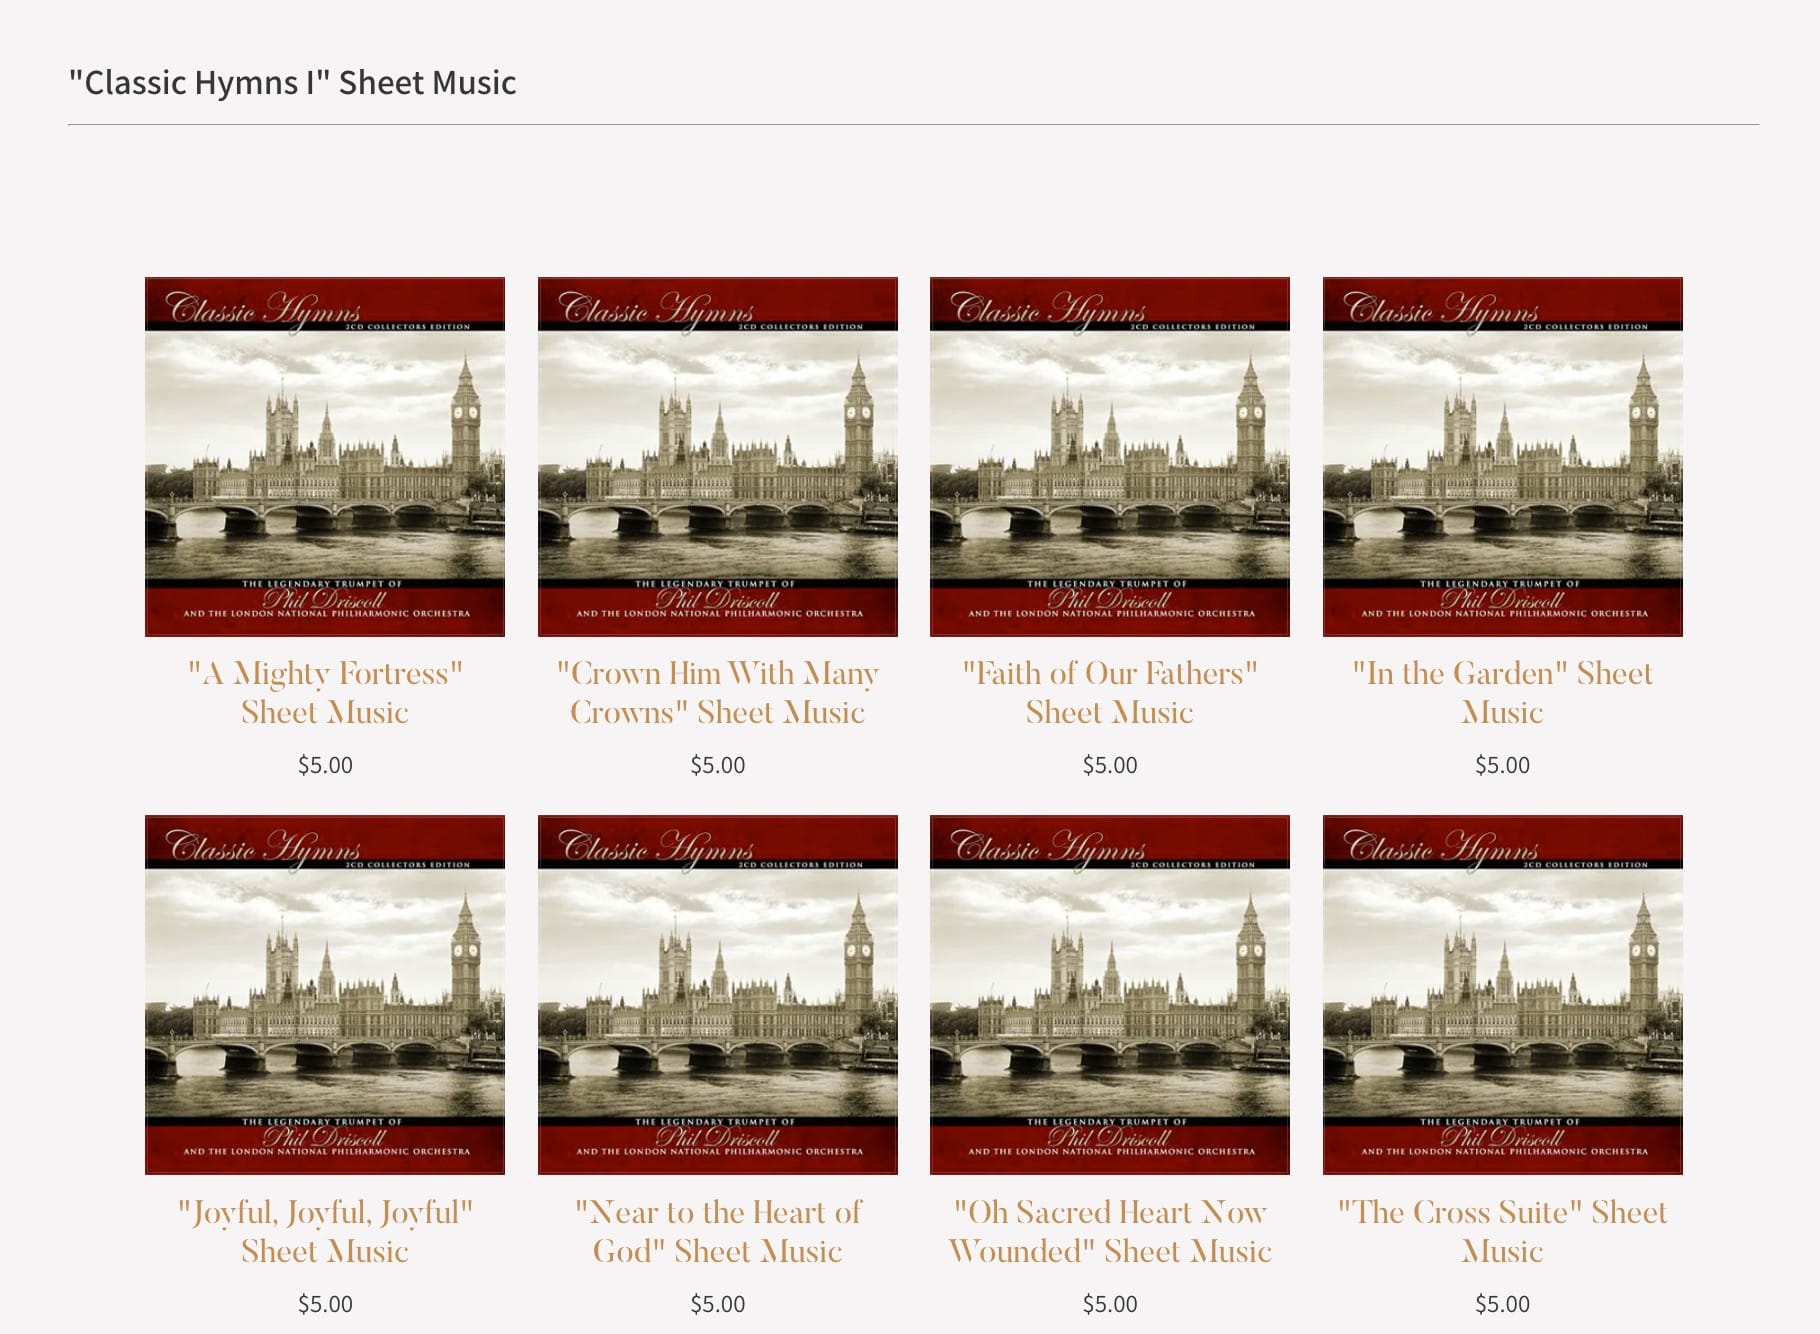Click the $5.00 price under "In the Garden"

(1503, 765)
